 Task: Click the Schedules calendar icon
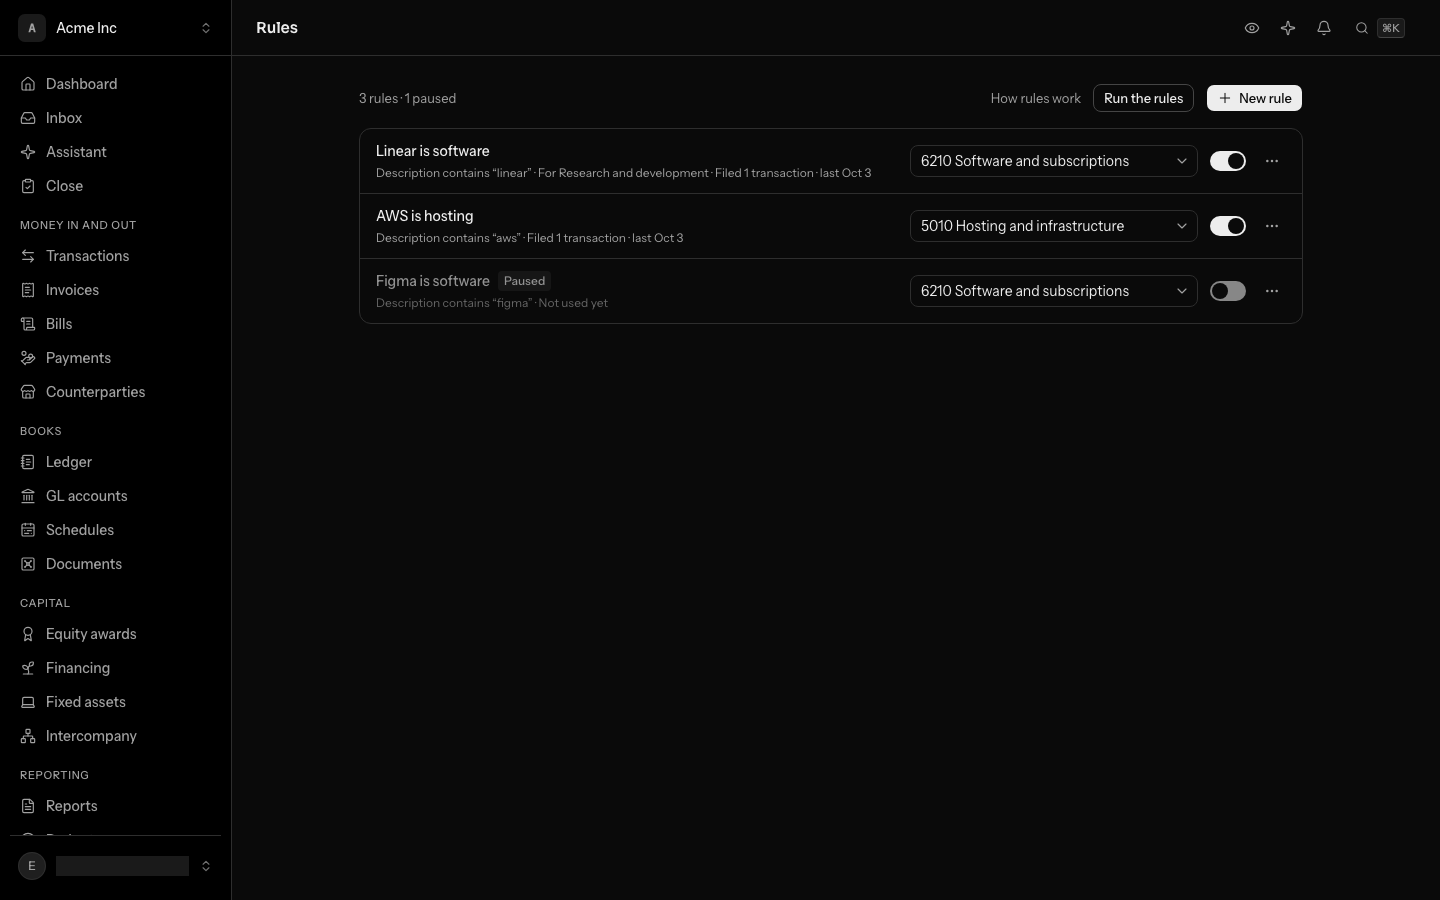pos(28,530)
